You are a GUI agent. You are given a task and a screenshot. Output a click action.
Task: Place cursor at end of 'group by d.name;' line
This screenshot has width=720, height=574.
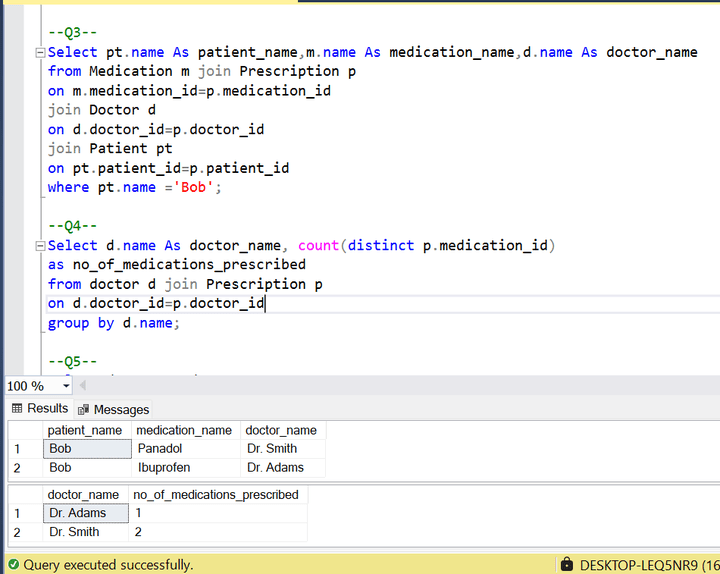181,323
